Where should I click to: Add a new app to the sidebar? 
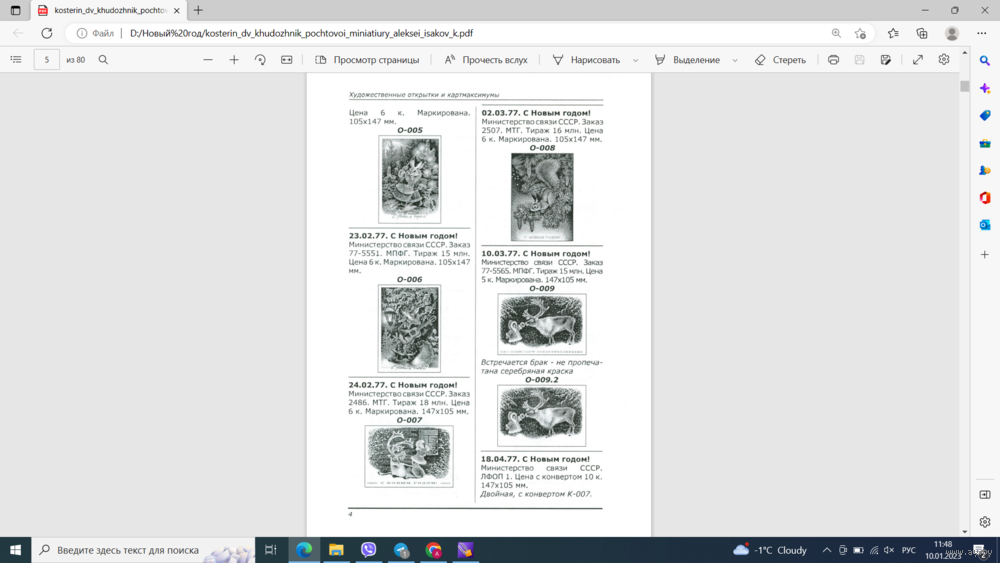coord(985,254)
